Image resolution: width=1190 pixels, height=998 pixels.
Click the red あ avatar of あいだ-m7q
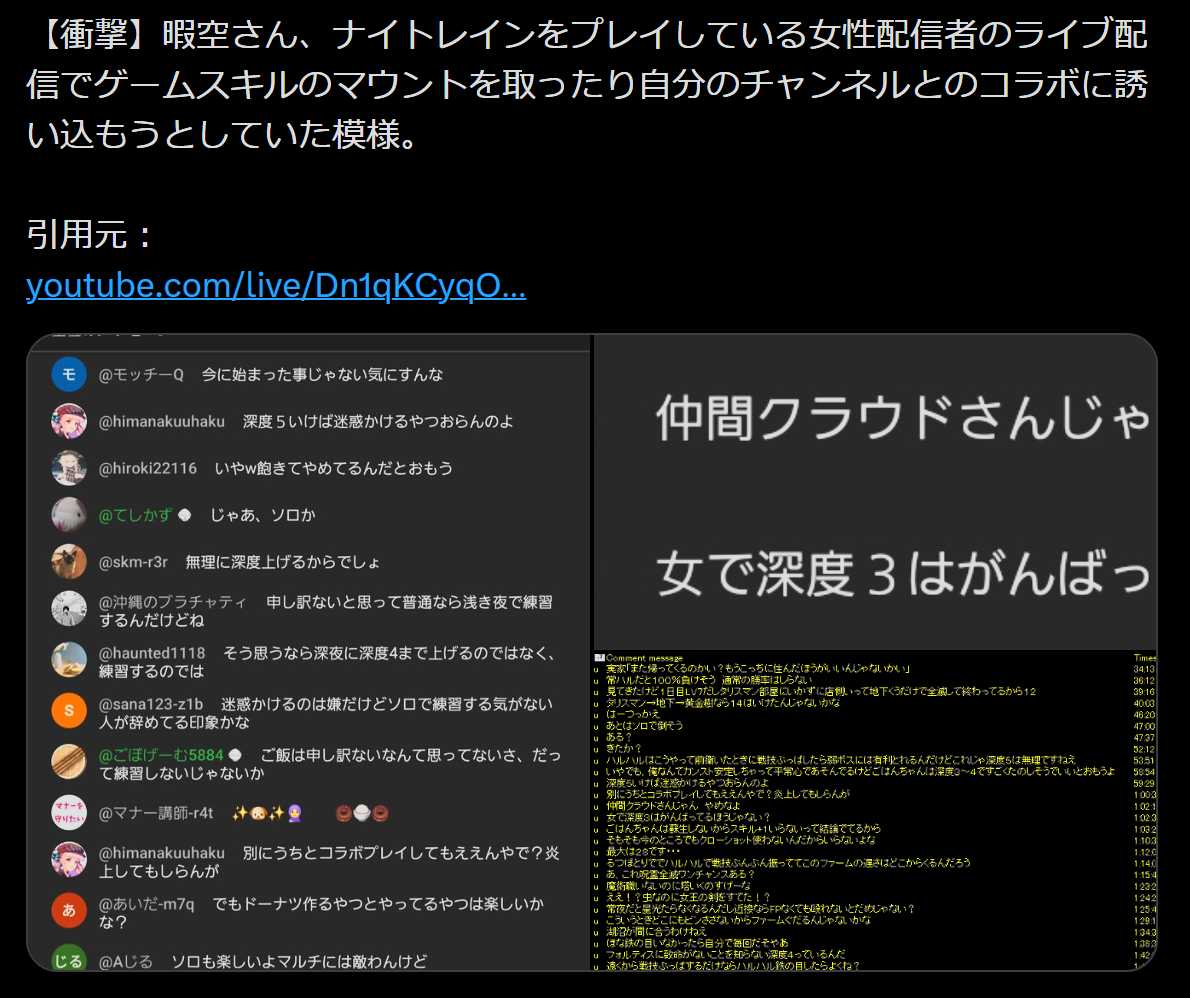69,910
